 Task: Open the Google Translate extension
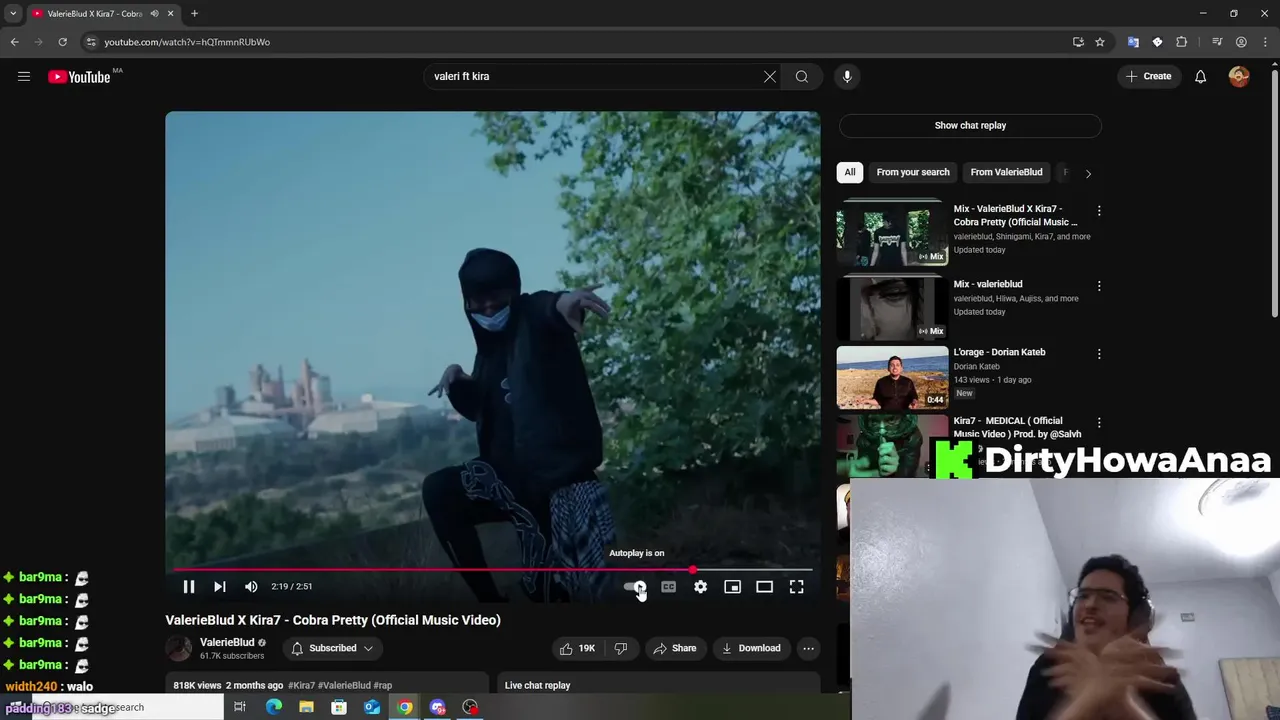1133,42
